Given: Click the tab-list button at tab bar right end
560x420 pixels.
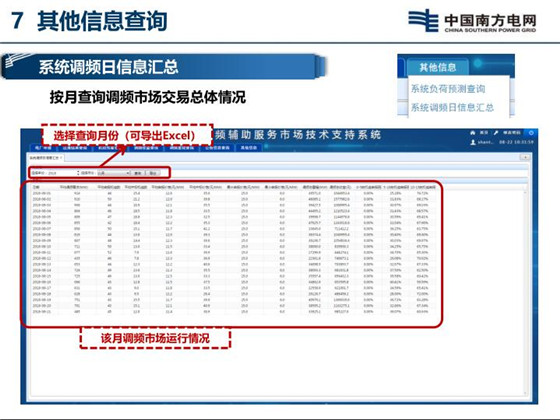Looking at the screenshot, I should click(x=525, y=158).
